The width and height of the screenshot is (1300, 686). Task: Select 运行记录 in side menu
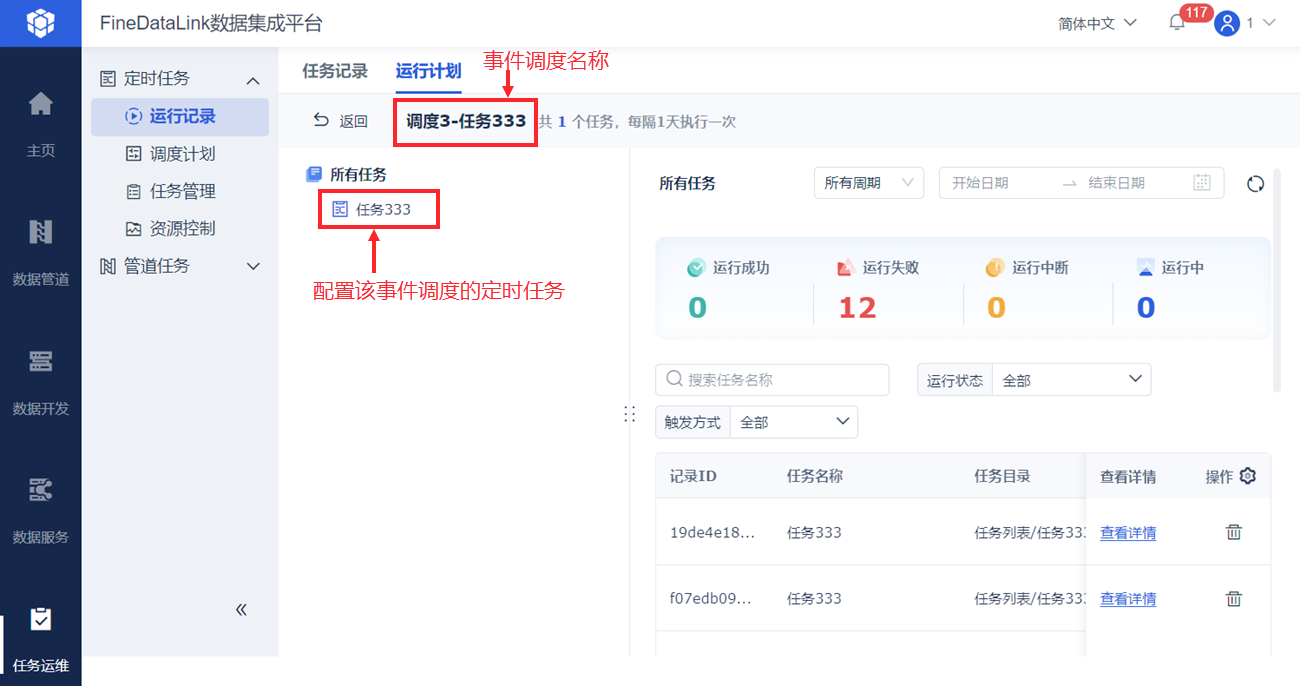(x=180, y=116)
